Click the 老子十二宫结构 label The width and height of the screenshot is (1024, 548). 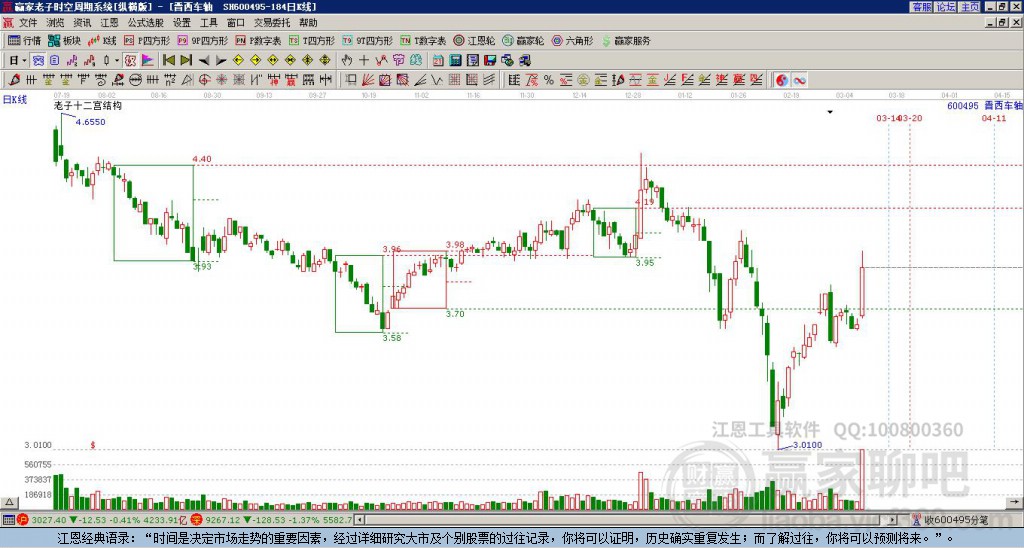pos(88,105)
